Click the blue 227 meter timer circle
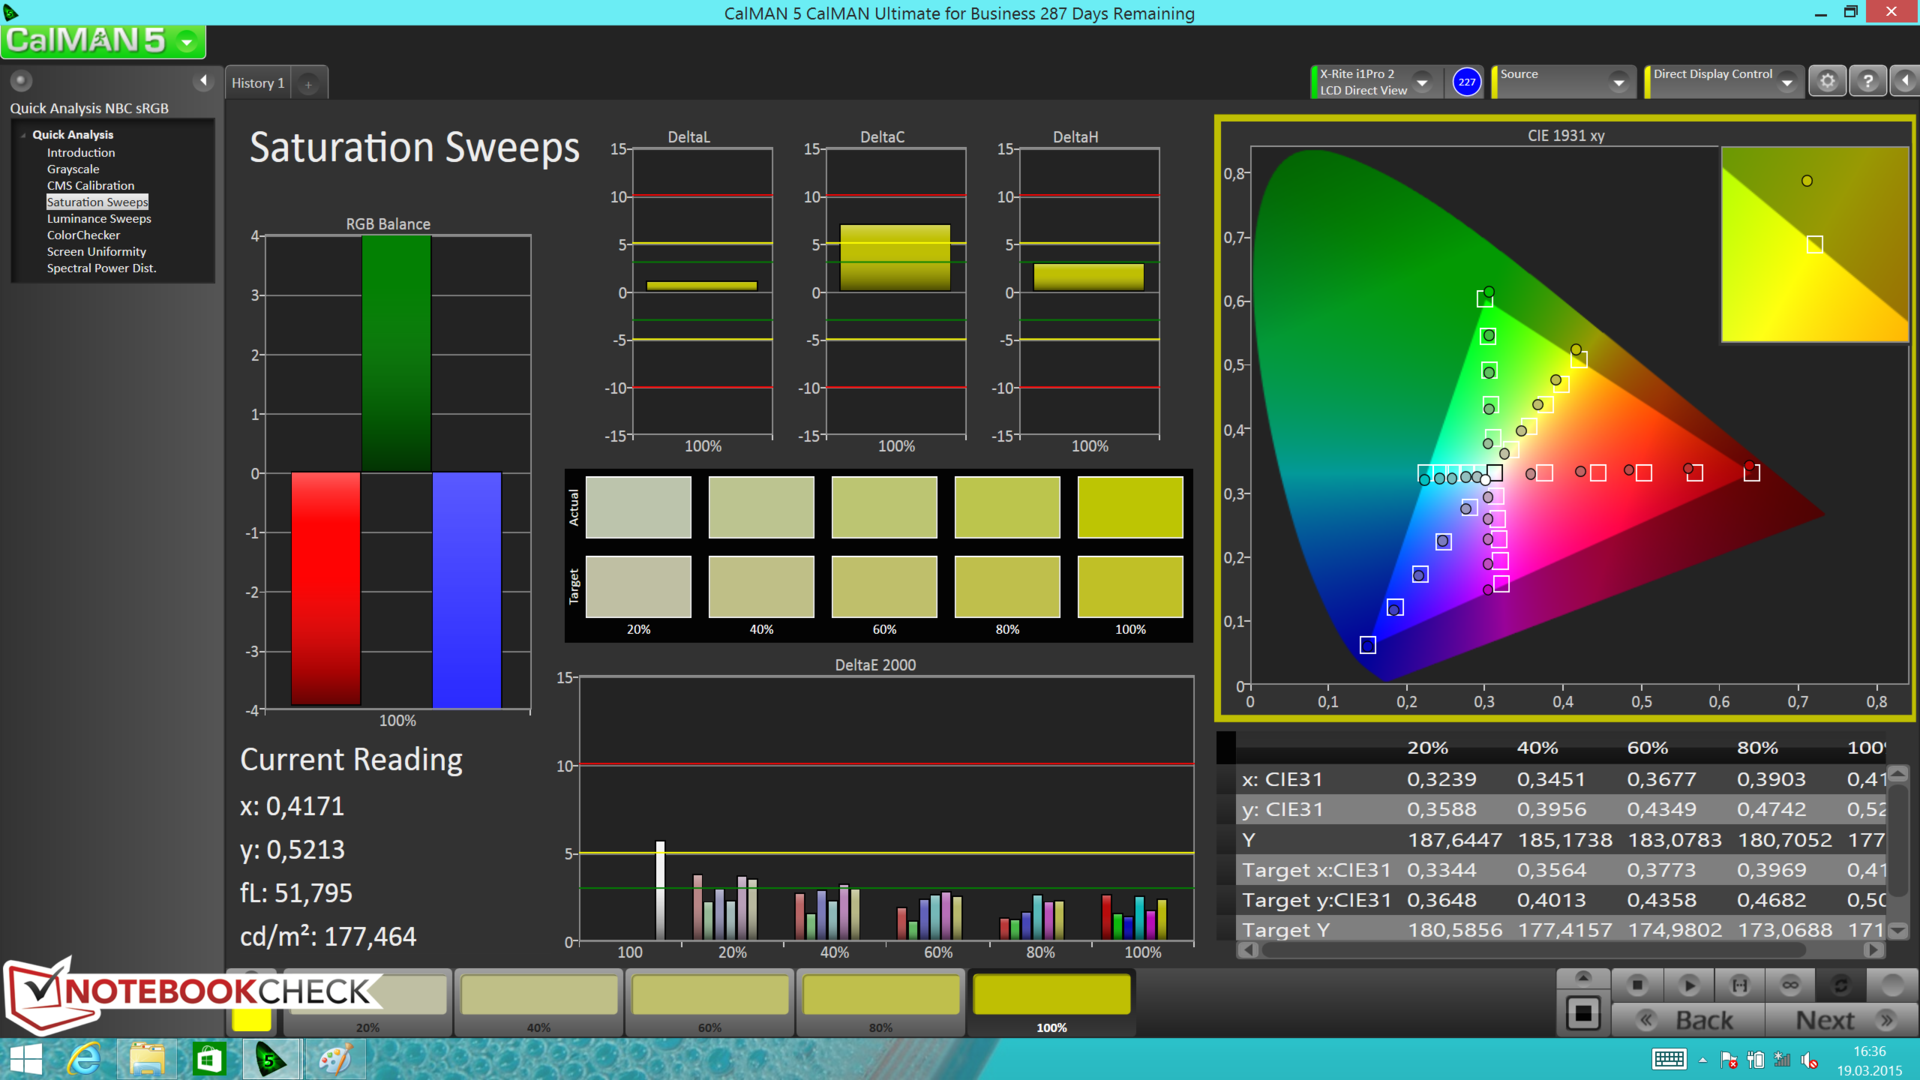1920x1080 pixels. [1466, 82]
